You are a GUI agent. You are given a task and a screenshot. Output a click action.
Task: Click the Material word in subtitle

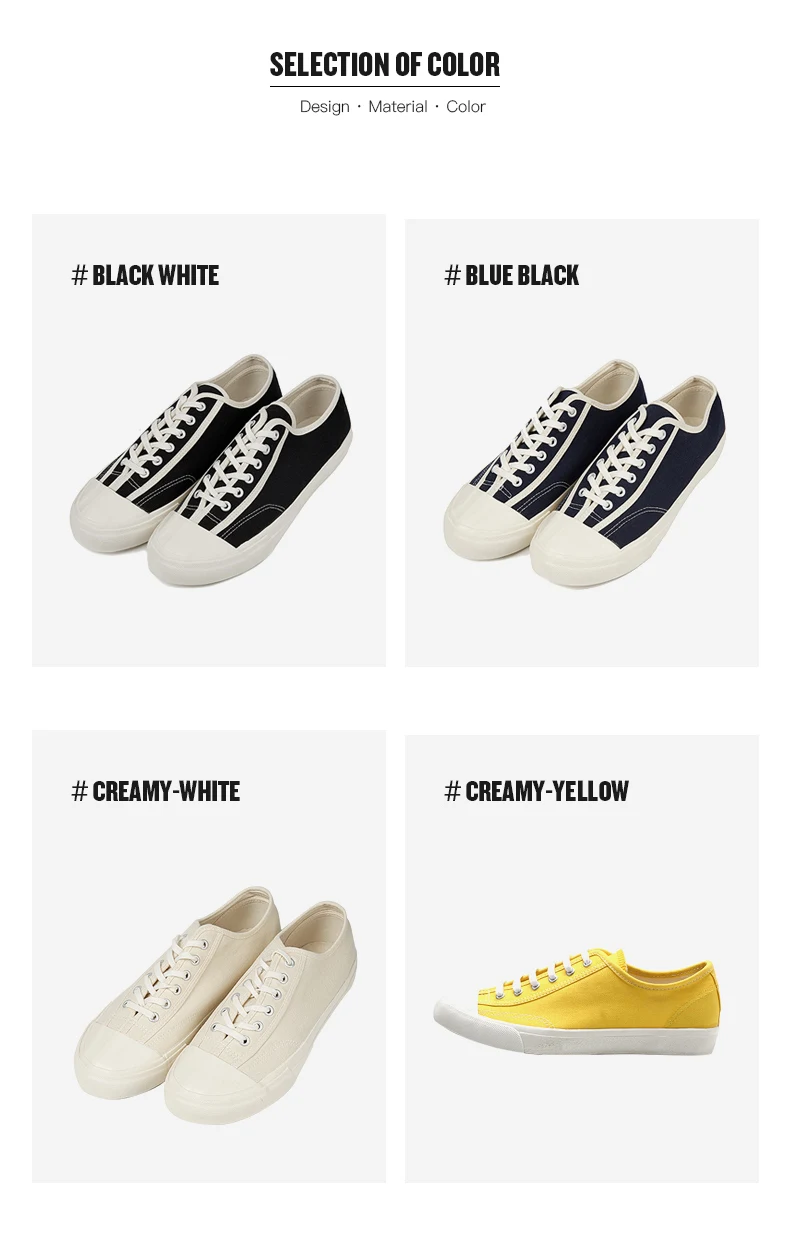click(398, 107)
